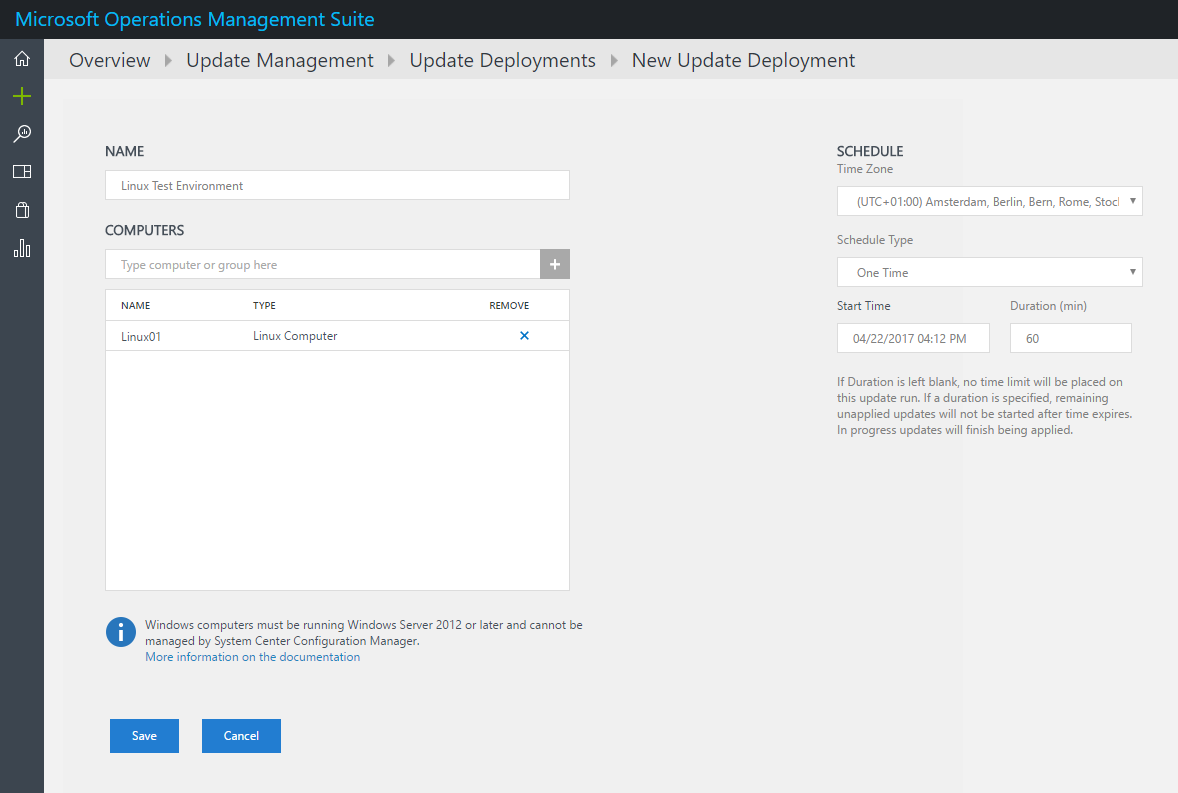Go to Update Deployments breadcrumb
Screen dimensions: 1178x793
pyautogui.click(x=503, y=60)
